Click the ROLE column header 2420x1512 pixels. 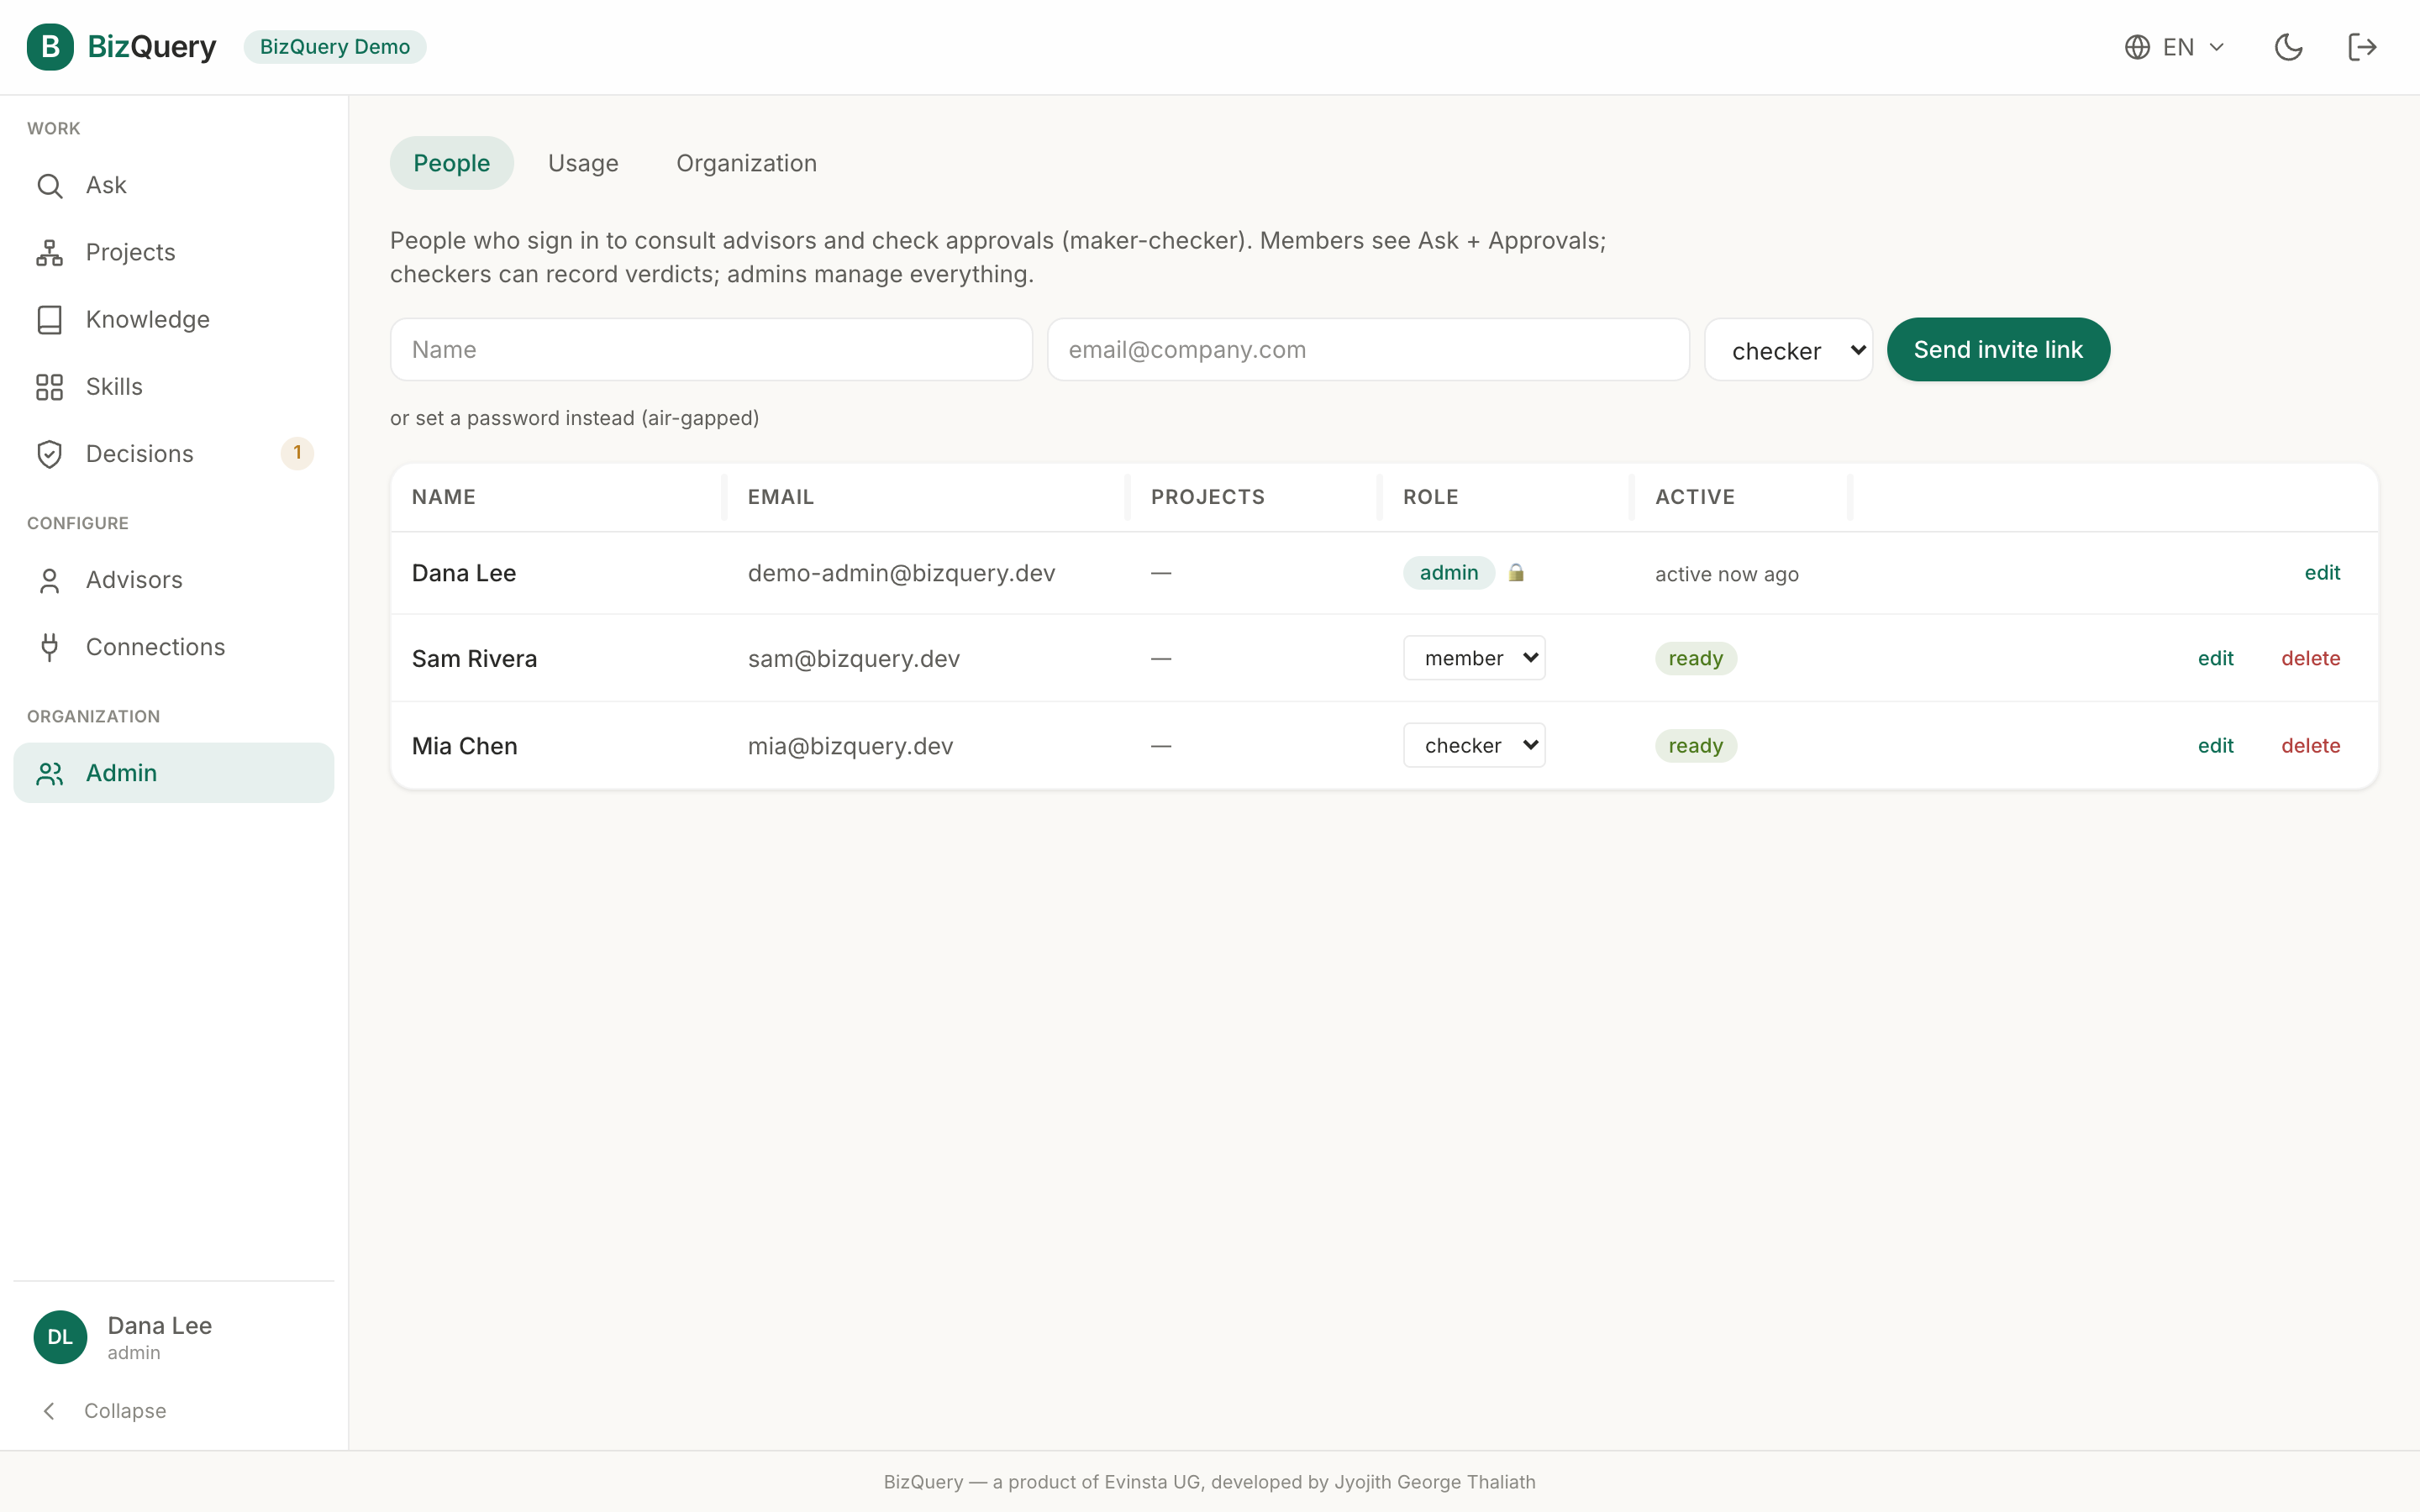point(1431,497)
